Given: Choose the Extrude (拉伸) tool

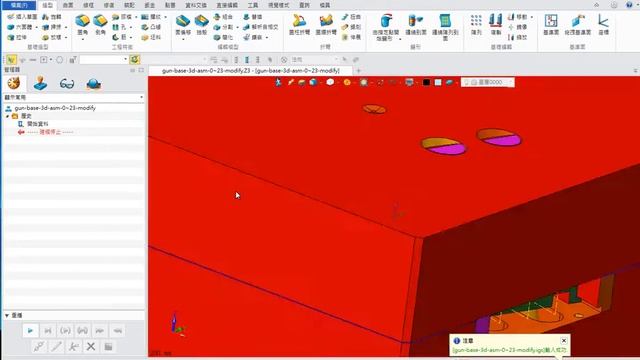Looking at the screenshot, I should pyautogui.click(x=17, y=37).
